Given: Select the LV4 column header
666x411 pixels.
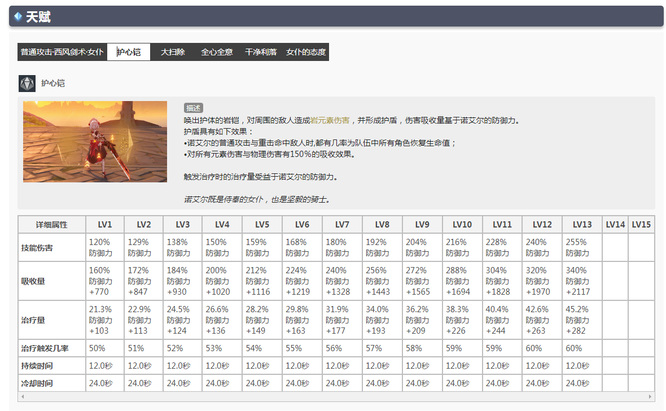Looking at the screenshot, I should click(222, 224).
